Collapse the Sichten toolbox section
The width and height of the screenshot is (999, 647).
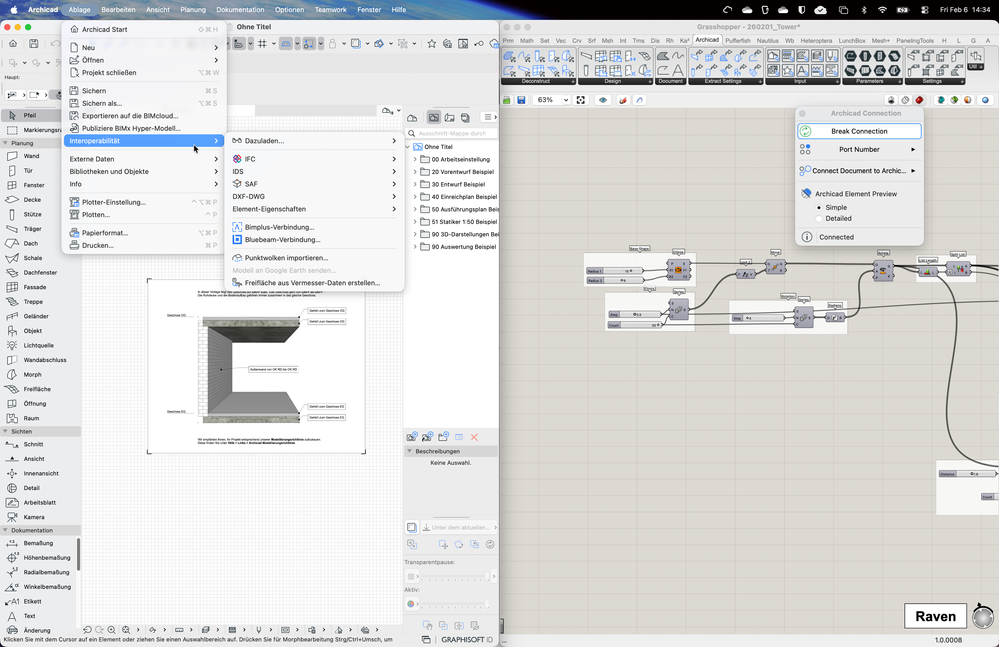pos(6,431)
